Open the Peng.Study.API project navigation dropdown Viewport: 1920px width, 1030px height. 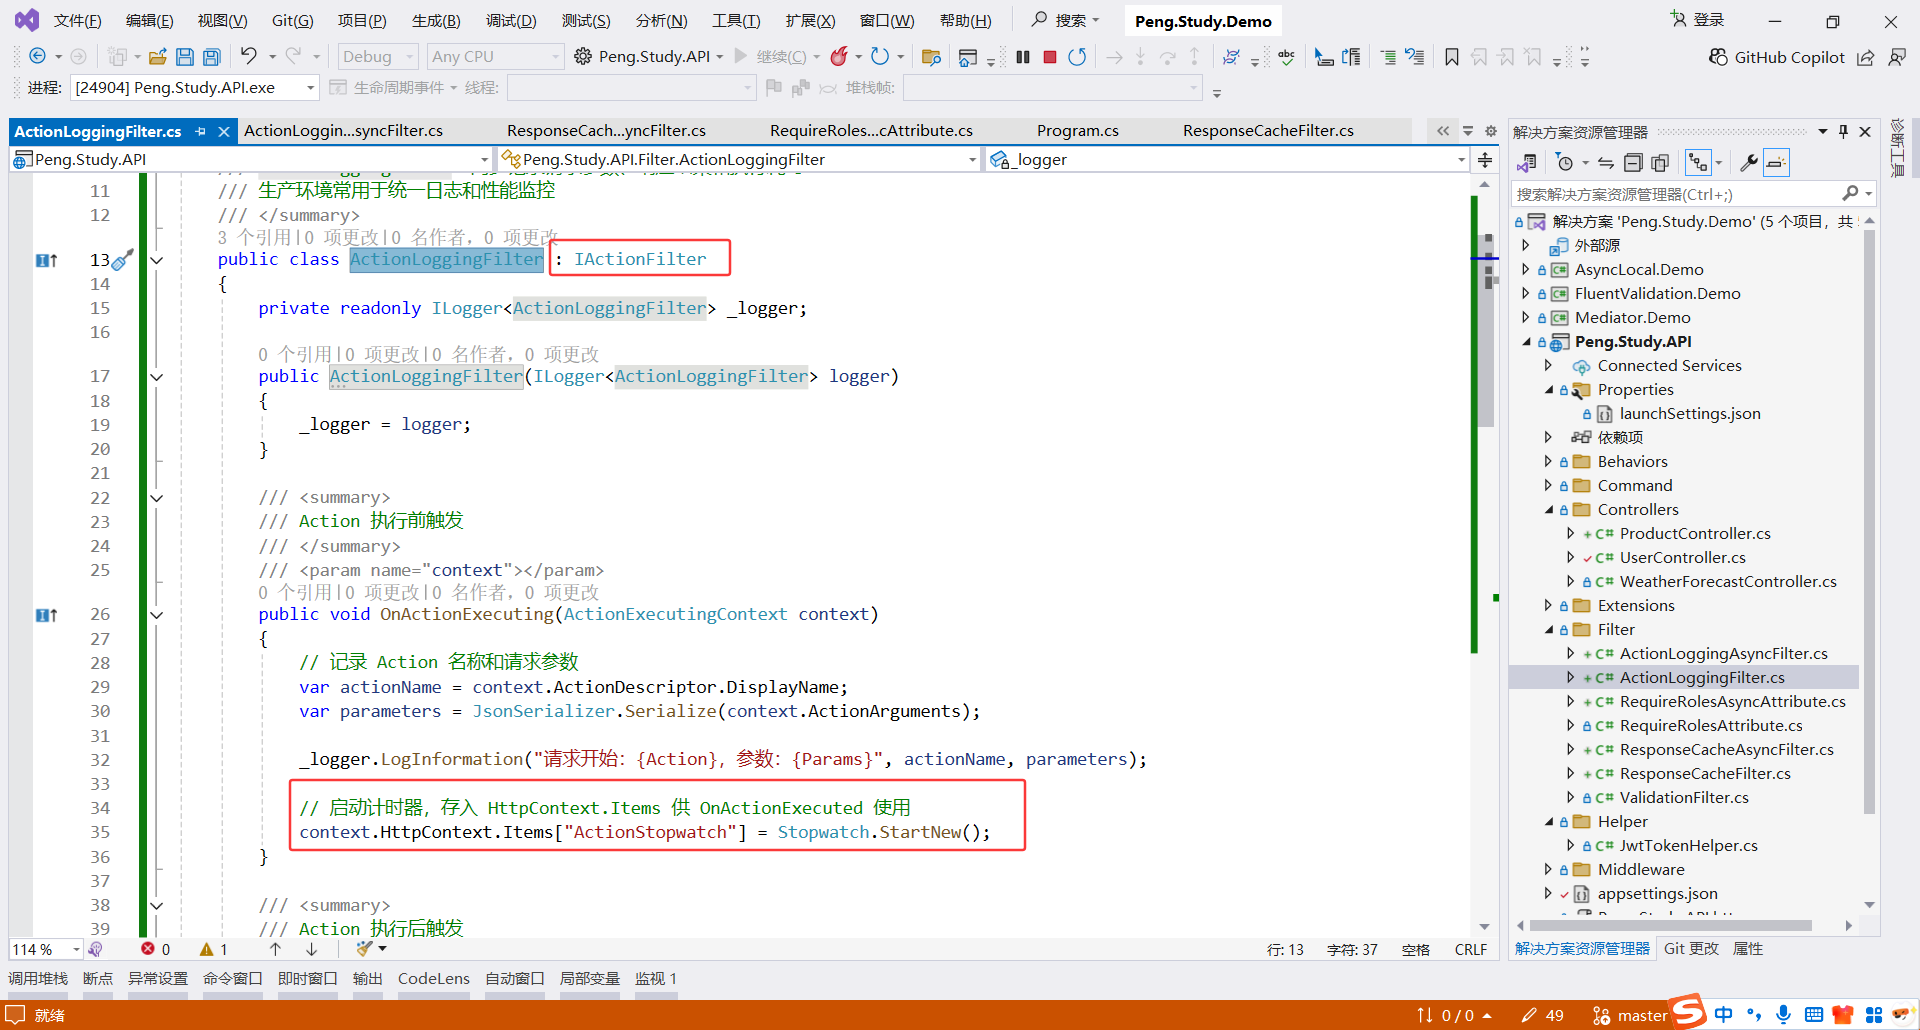click(x=251, y=160)
